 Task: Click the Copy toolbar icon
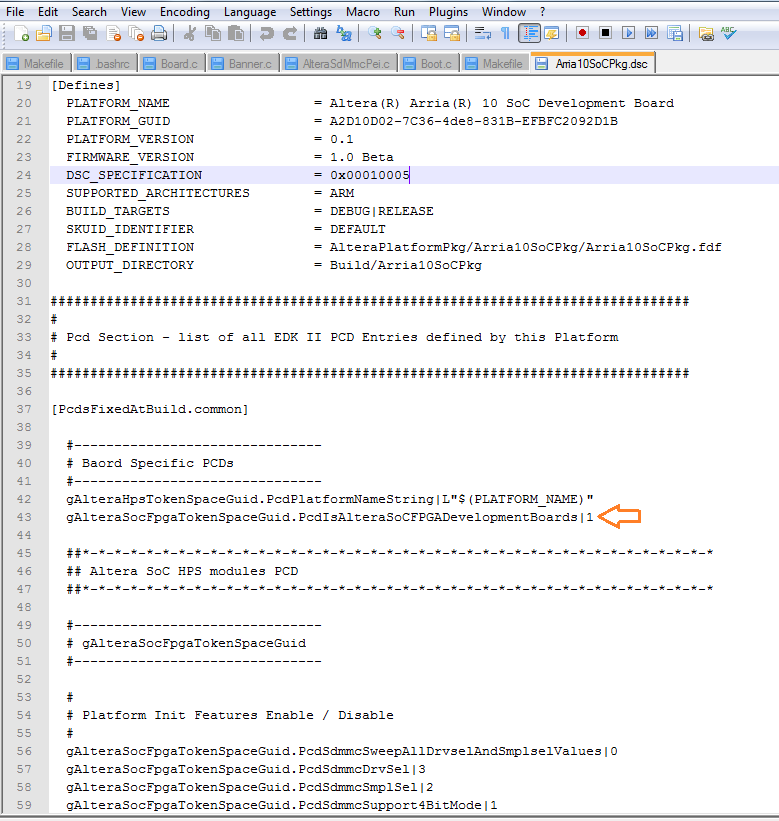[x=213, y=34]
